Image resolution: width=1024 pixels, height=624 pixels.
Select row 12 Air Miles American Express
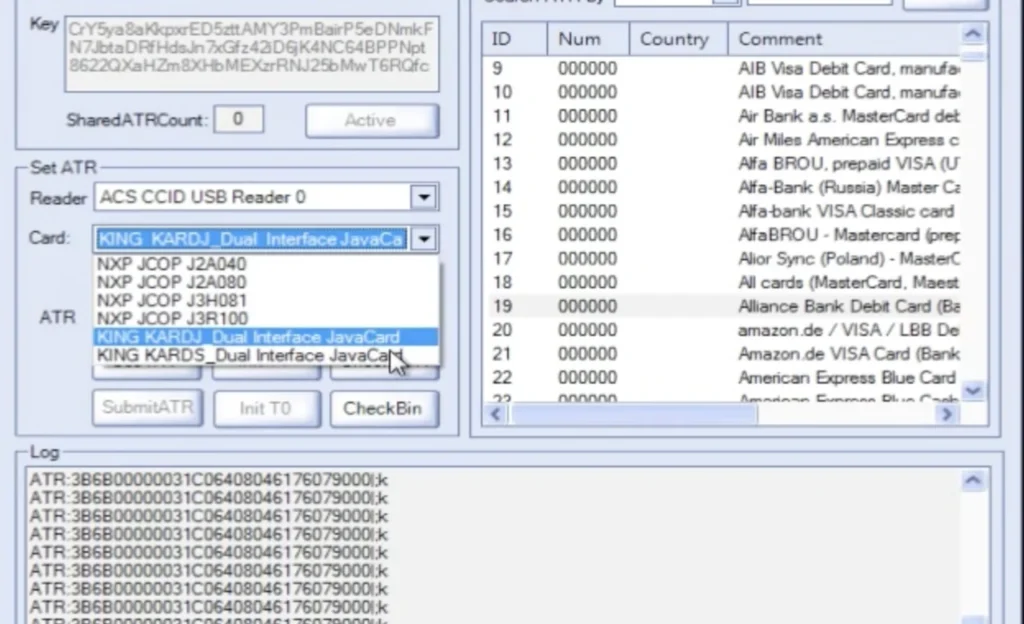(x=724, y=140)
